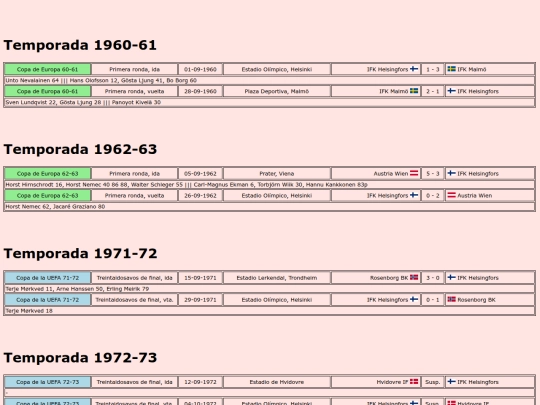Click the score 0 - 1
The width and height of the screenshot is (540, 405).
(x=433, y=300)
